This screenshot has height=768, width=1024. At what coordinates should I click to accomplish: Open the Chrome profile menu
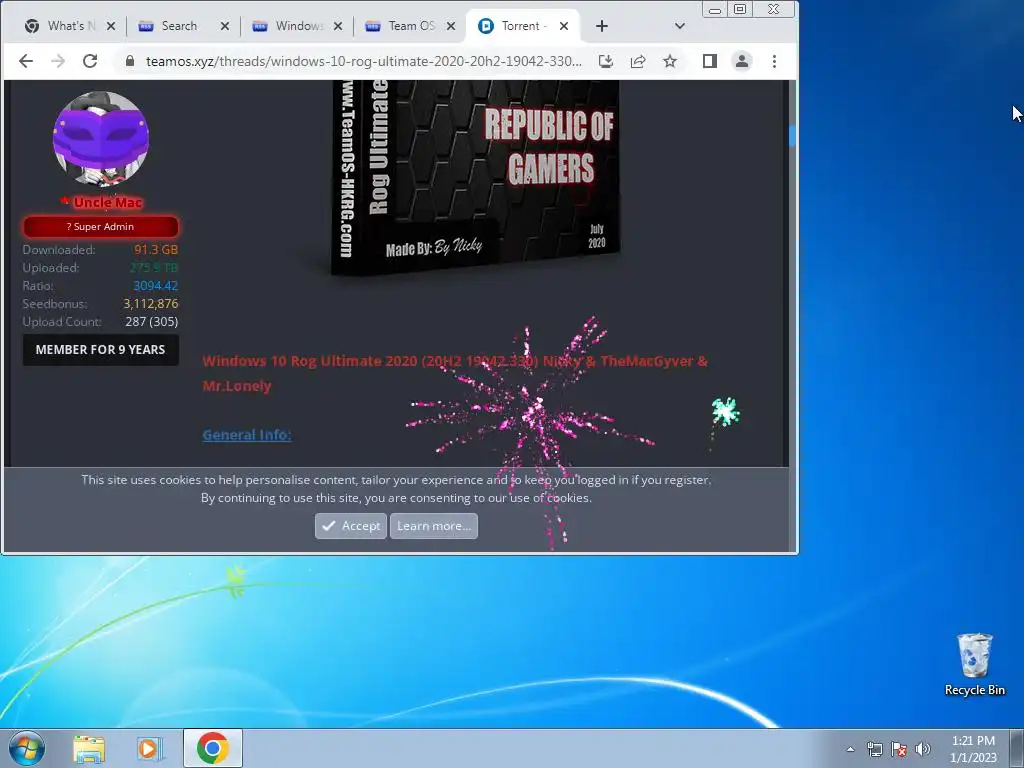click(x=742, y=61)
